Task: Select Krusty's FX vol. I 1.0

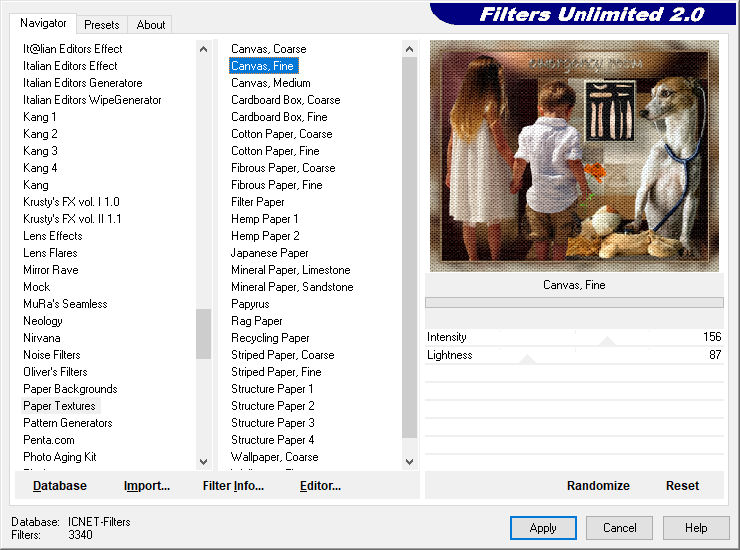Action: pos(71,202)
